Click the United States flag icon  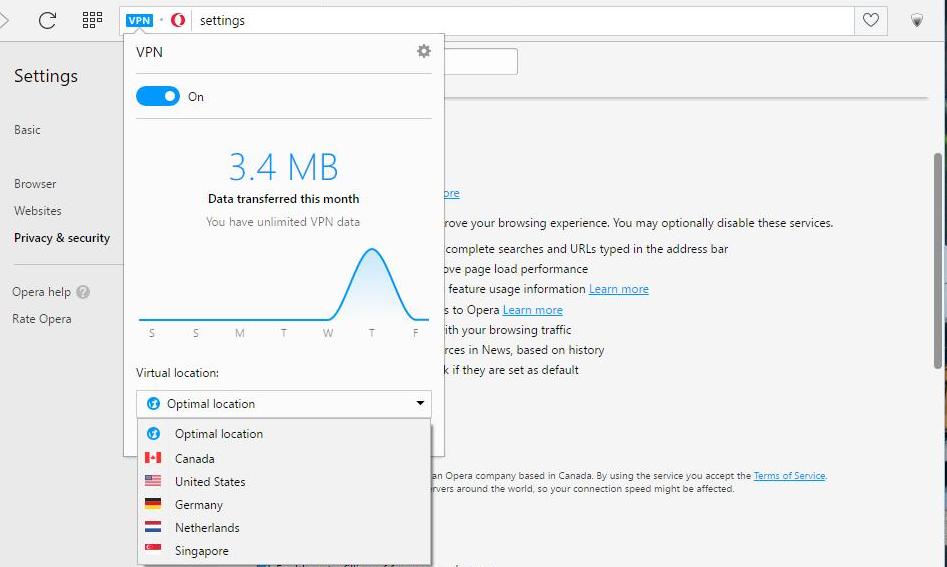tap(153, 481)
